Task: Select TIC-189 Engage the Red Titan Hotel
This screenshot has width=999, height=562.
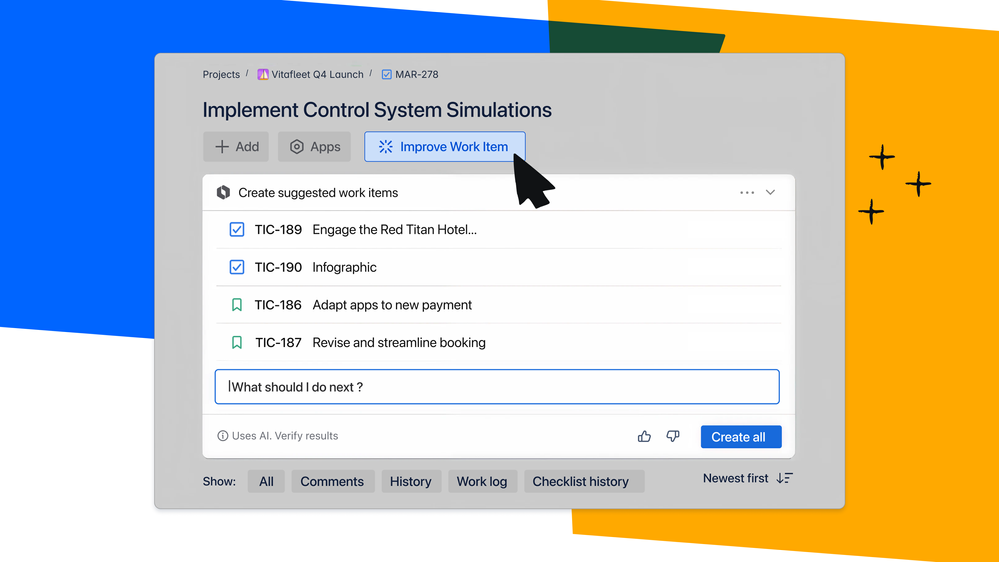Action: point(498,229)
